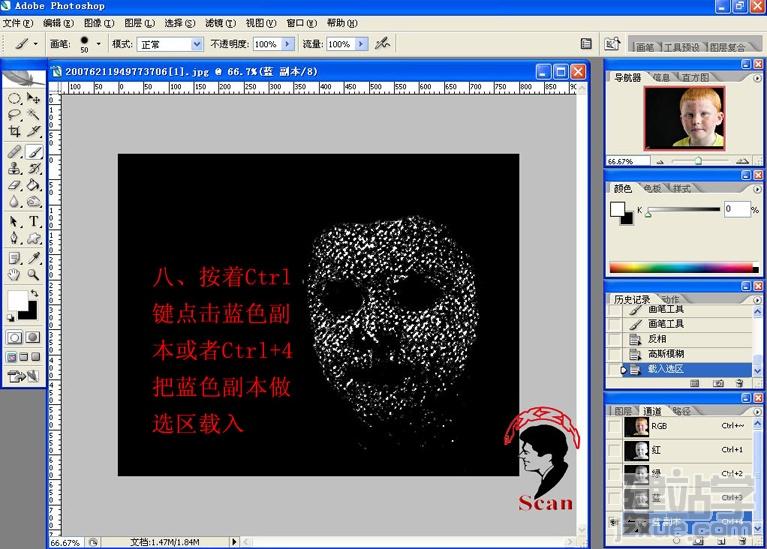Open the 滤镜 menu
767x549 pixels.
(x=220, y=23)
